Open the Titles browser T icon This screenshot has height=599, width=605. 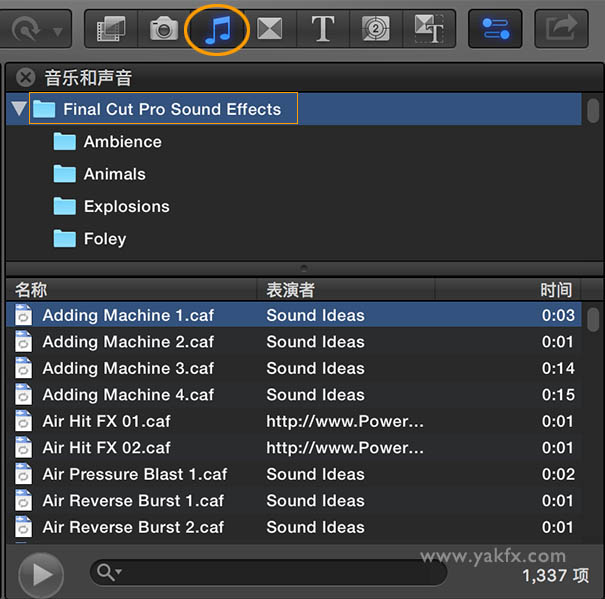tap(323, 29)
